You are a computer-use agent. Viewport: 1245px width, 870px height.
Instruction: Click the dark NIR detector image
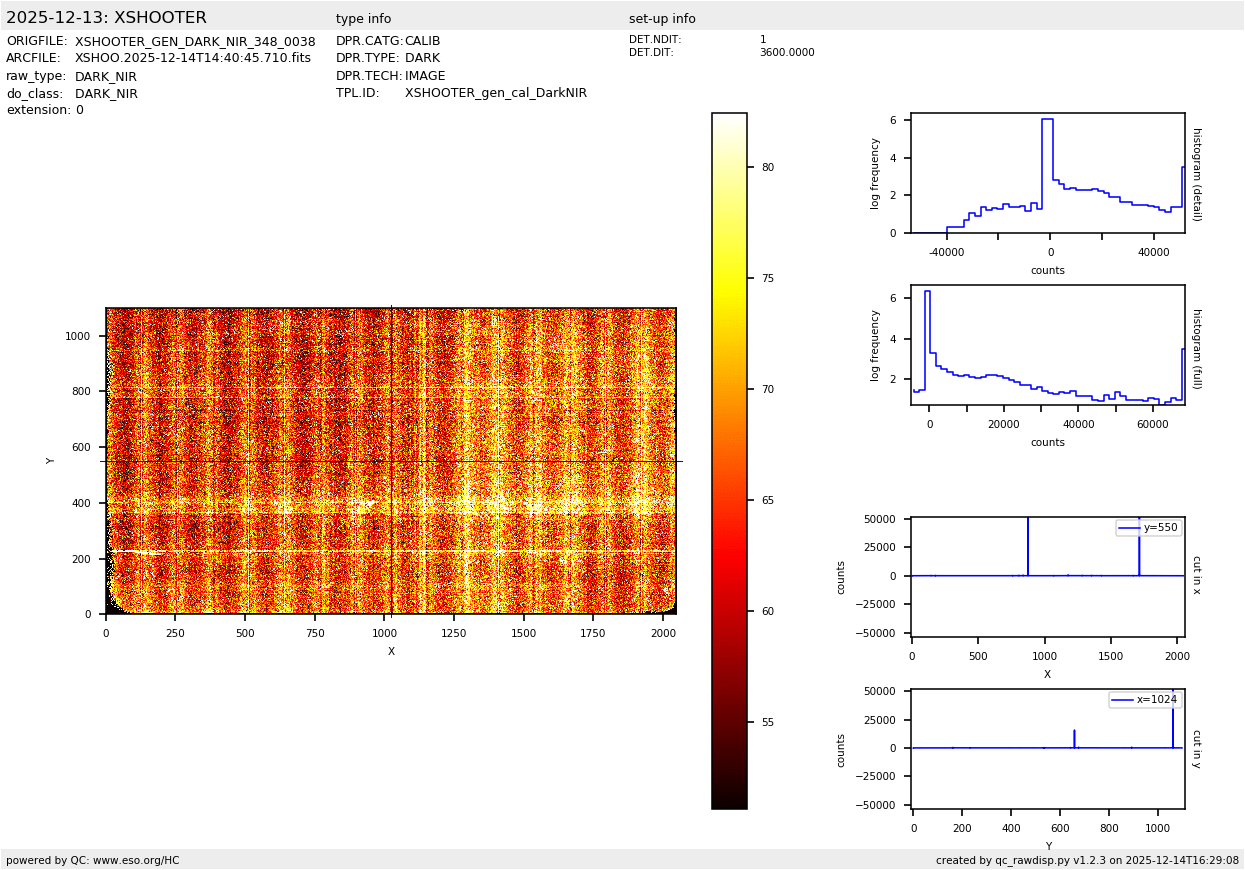tap(391, 461)
